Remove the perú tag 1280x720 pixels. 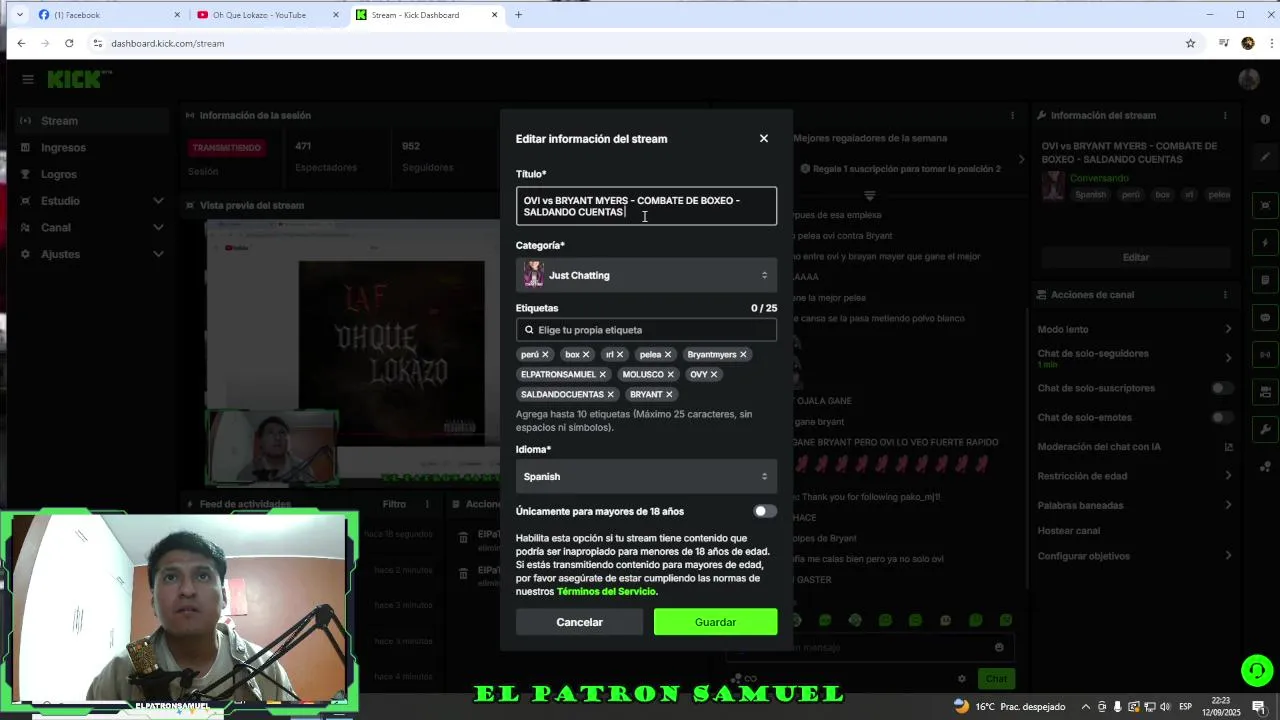pyautogui.click(x=545, y=354)
